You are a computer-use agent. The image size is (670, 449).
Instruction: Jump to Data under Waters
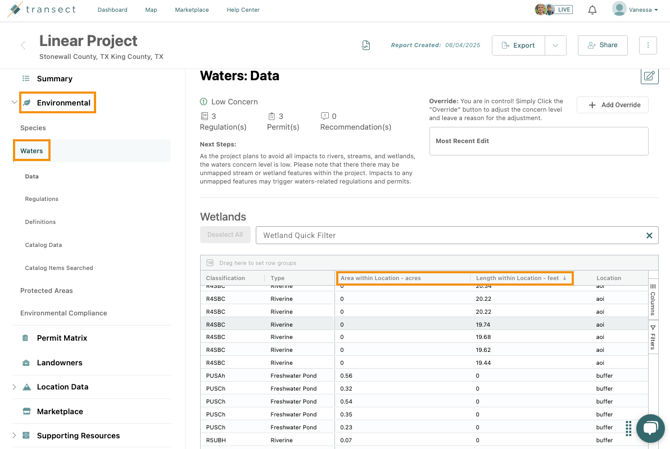32,176
